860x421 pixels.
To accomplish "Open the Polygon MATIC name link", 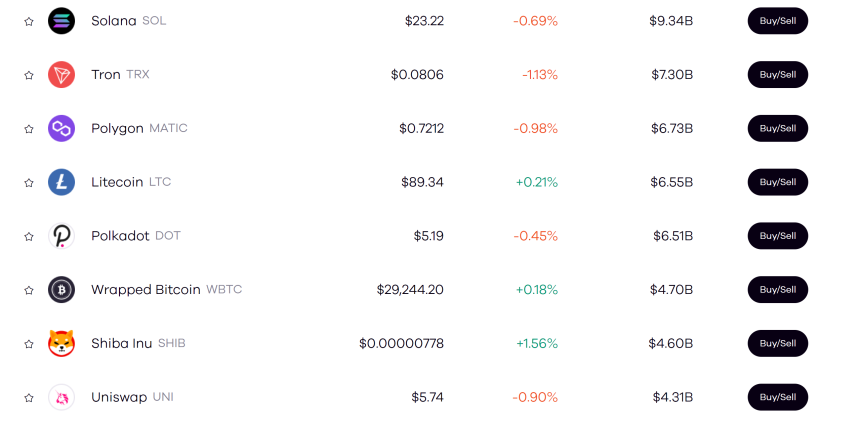I will pyautogui.click(x=139, y=128).
